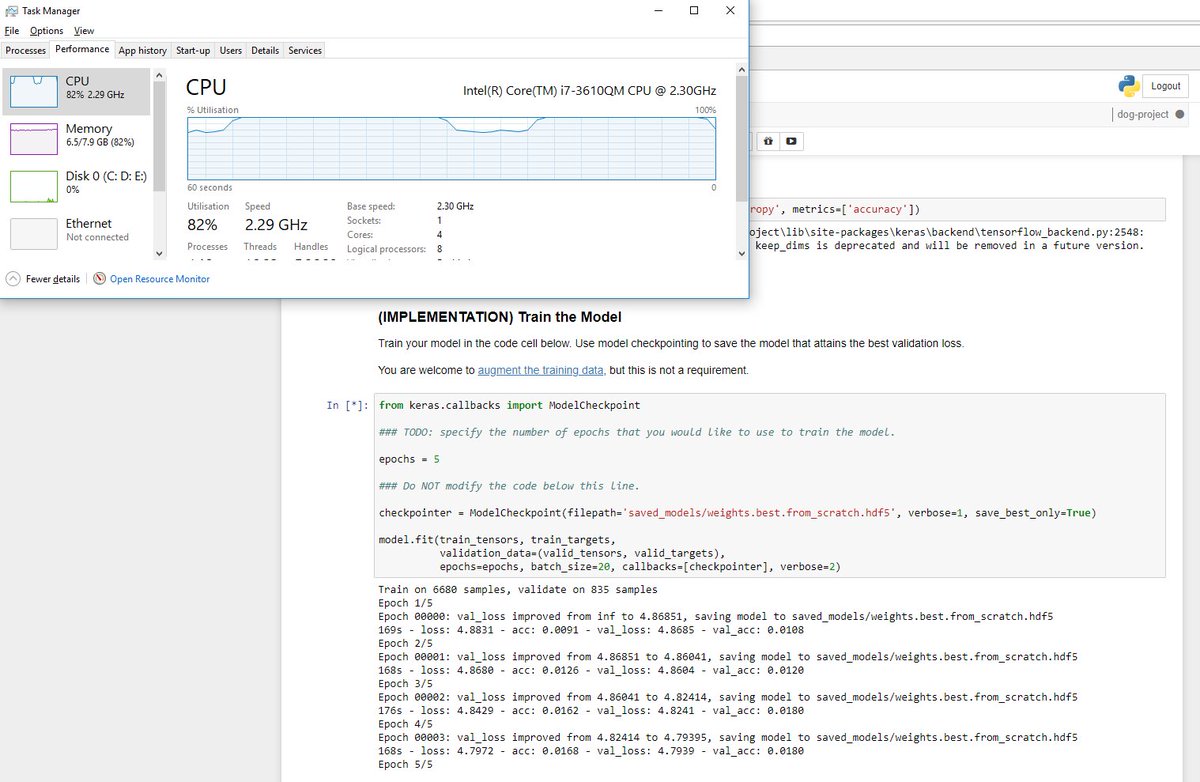Open the View menu in Task Manager
The width and height of the screenshot is (1200, 782).
pos(84,31)
